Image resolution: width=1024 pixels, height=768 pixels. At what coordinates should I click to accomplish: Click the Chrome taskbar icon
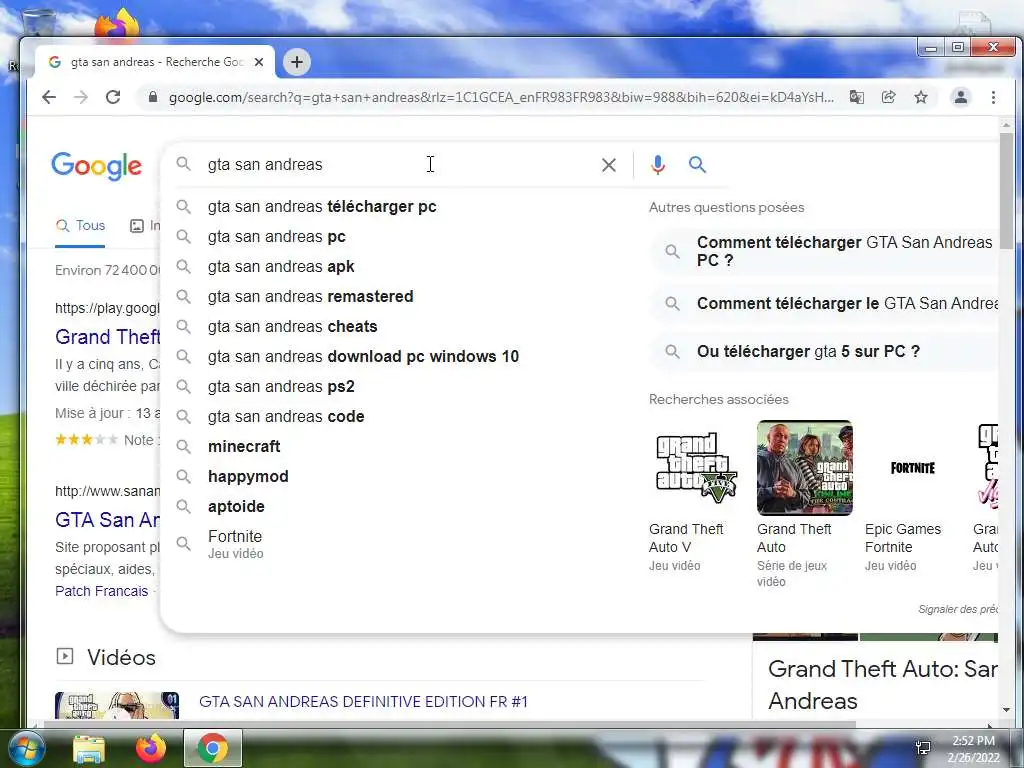(x=213, y=748)
